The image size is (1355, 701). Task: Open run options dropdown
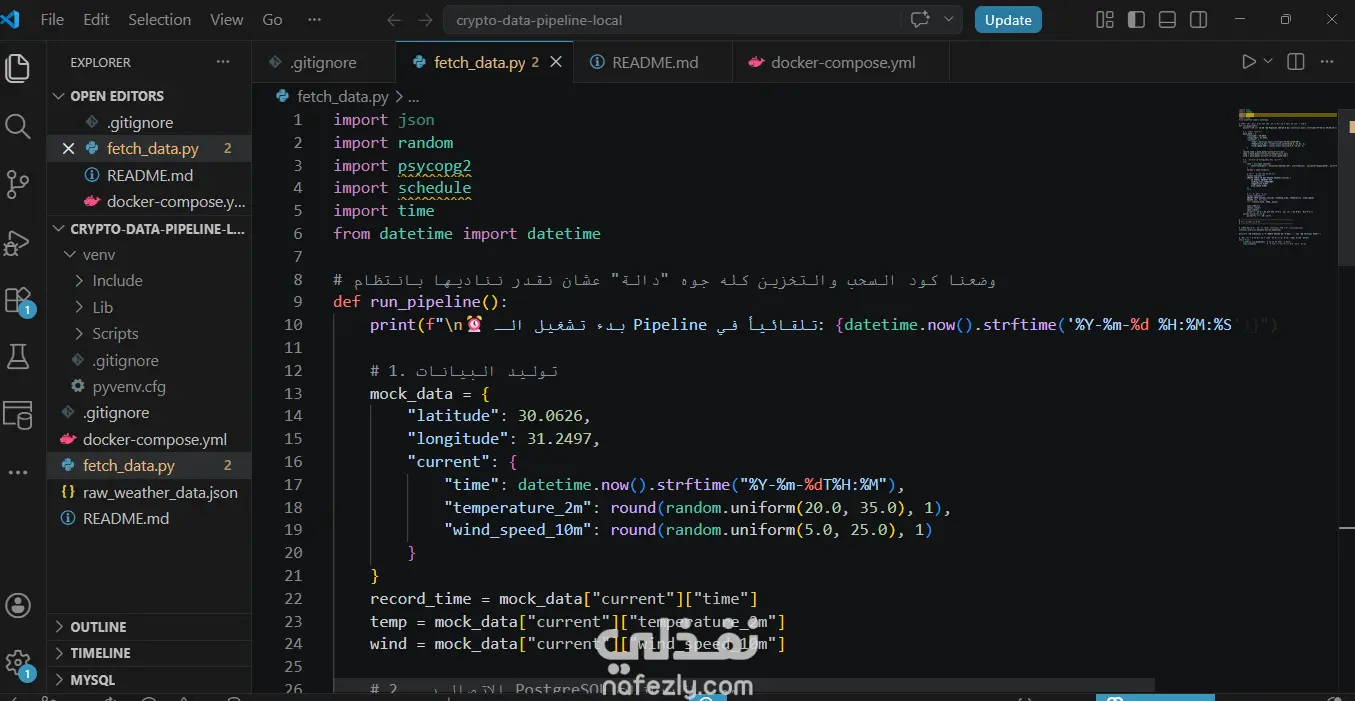(x=1268, y=62)
